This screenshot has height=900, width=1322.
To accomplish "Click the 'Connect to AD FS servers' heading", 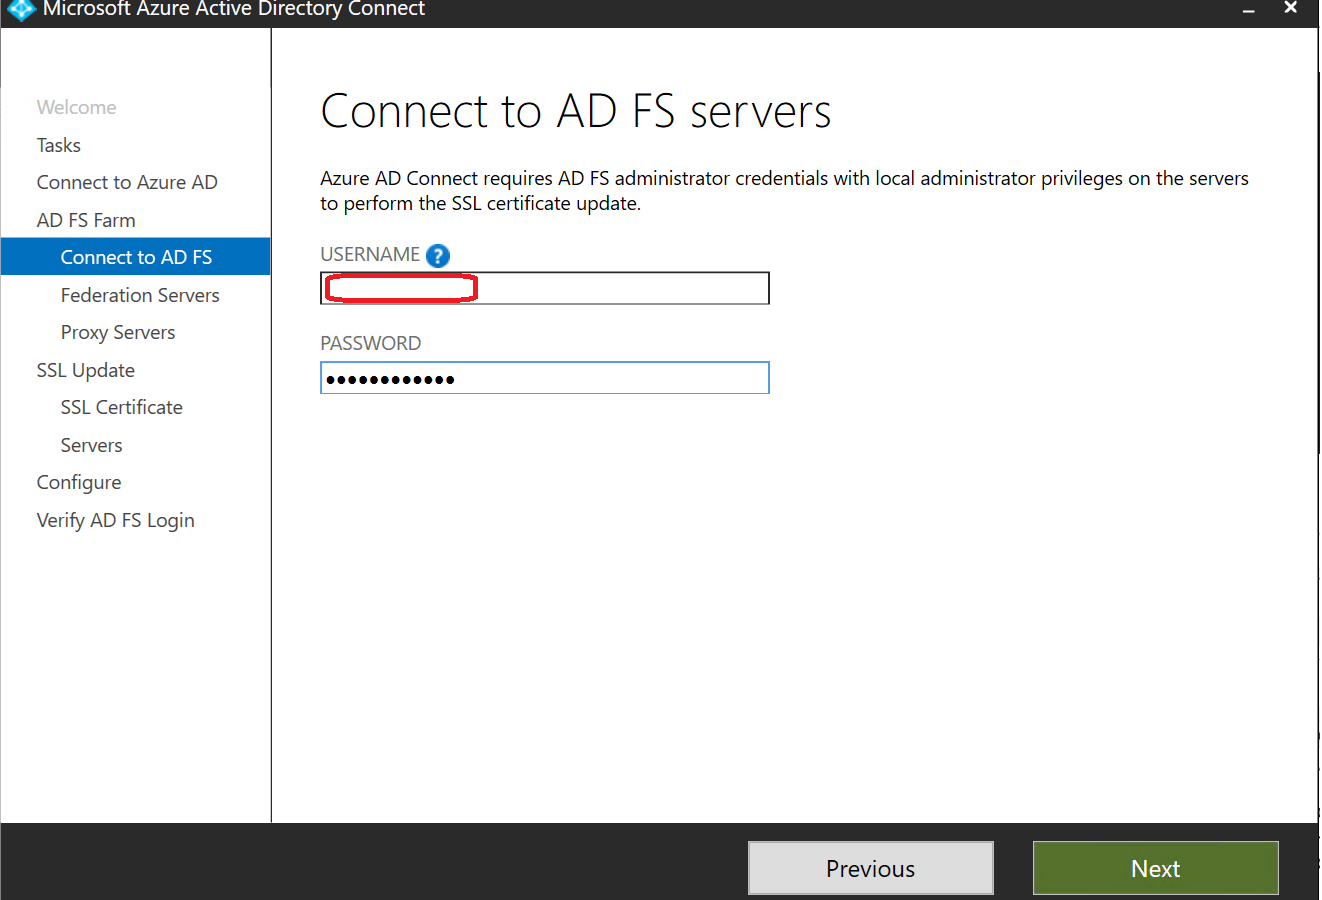I will [x=576, y=111].
